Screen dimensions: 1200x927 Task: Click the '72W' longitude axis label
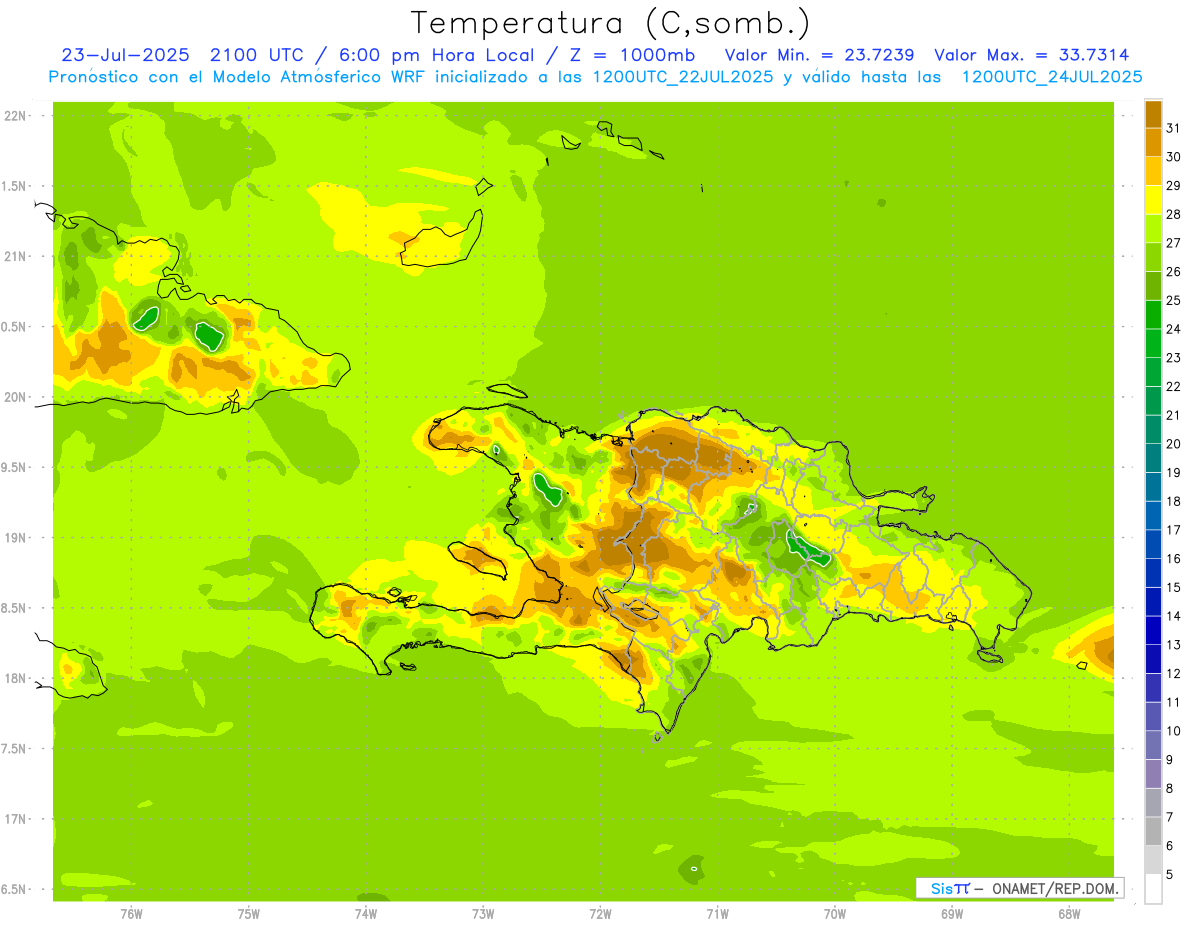pyautogui.click(x=600, y=914)
